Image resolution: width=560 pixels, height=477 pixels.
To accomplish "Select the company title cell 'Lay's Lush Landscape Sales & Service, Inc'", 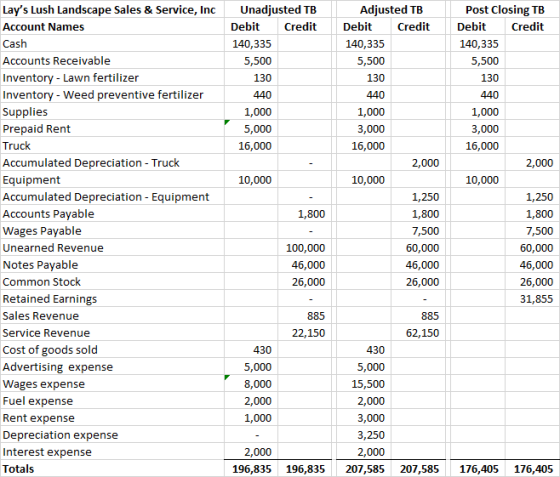I will [112, 9].
